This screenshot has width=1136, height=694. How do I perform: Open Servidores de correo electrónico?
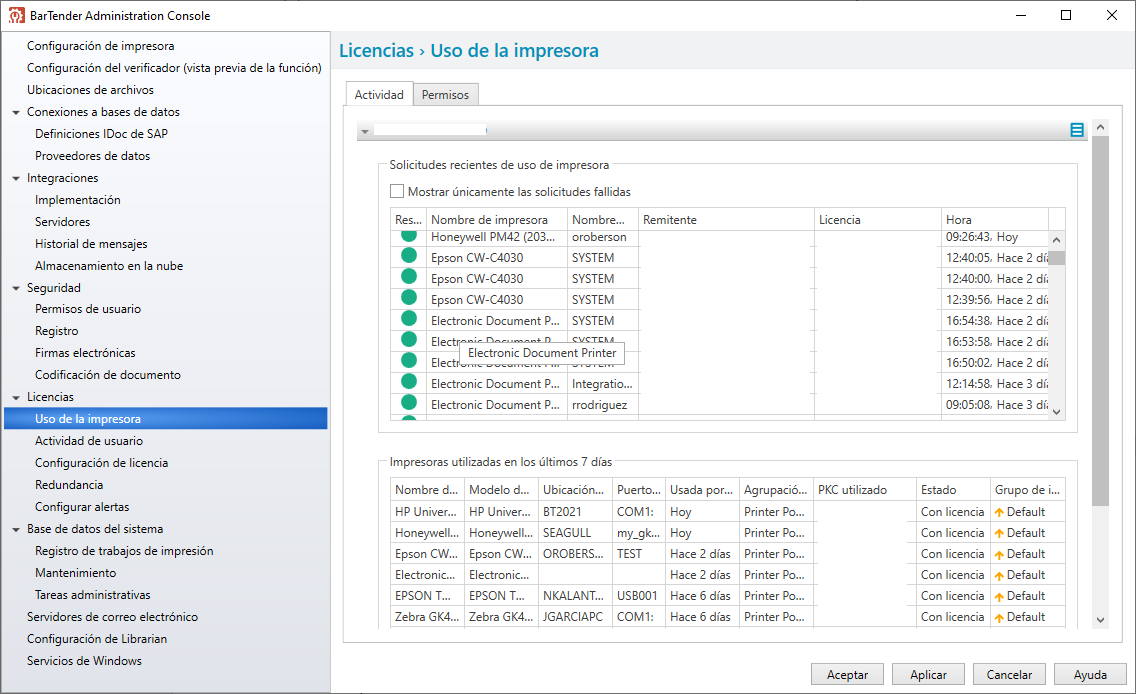point(112,616)
